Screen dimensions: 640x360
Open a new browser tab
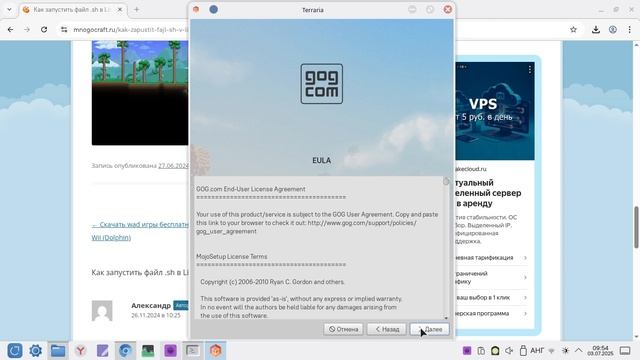point(136,9)
